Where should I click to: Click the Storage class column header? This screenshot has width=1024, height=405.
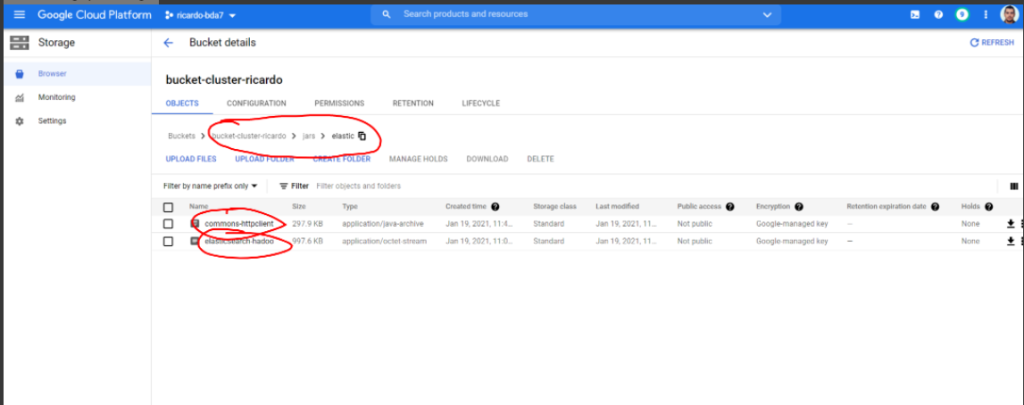click(x=554, y=206)
